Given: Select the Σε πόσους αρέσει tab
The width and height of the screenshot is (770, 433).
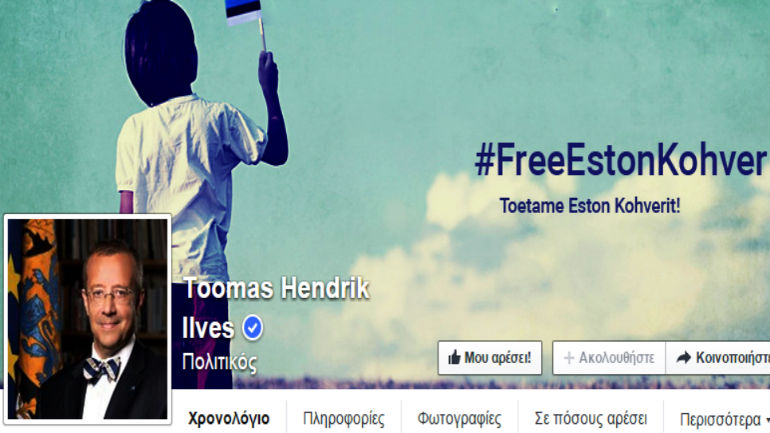Looking at the screenshot, I should pyautogui.click(x=591, y=418).
